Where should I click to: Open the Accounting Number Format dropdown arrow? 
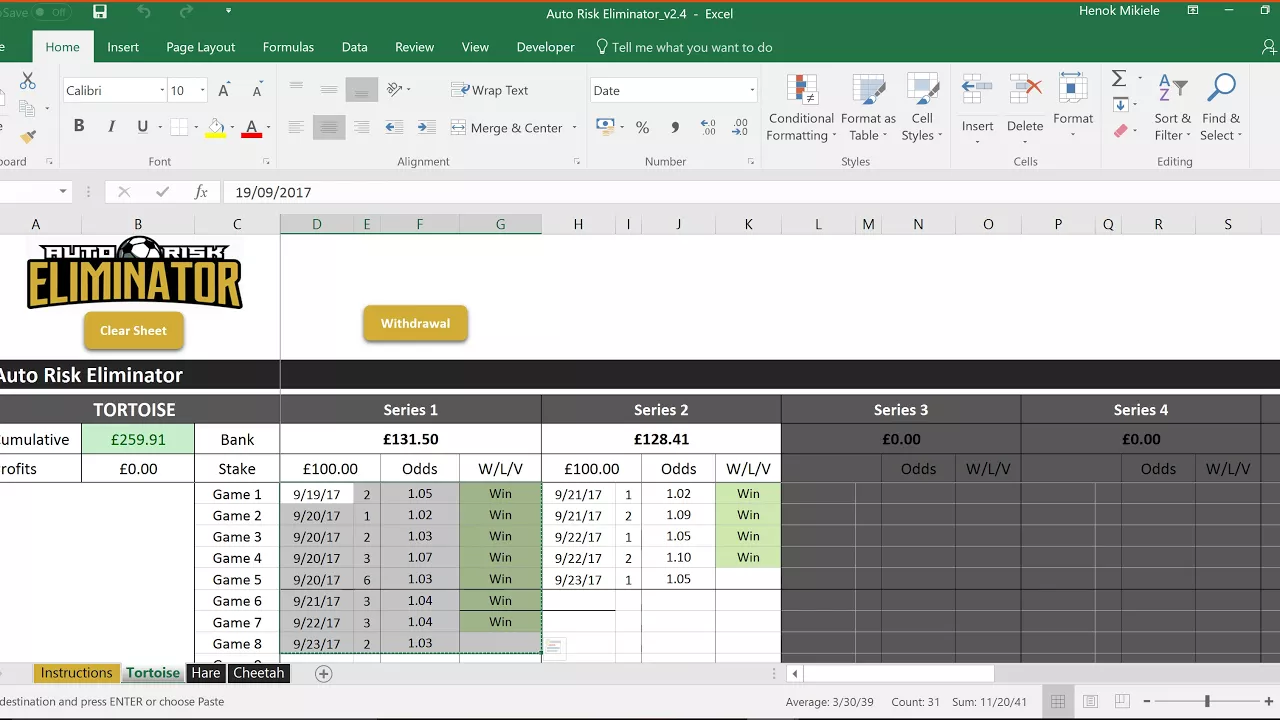click(x=622, y=127)
